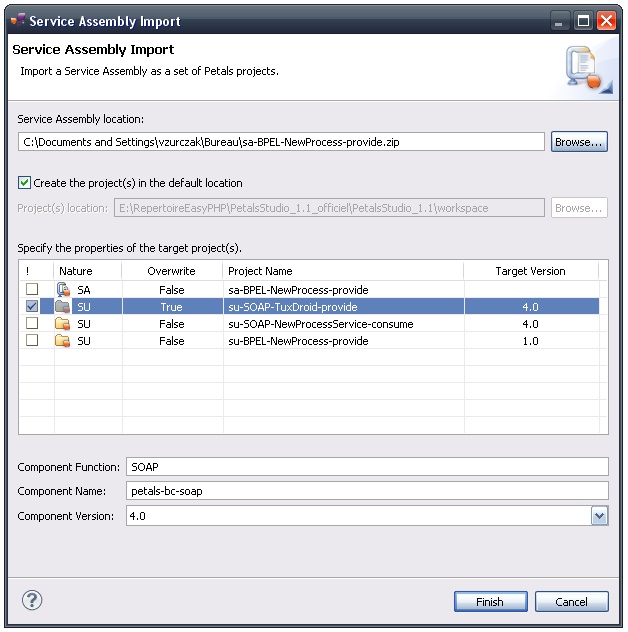The height and width of the screenshot is (632, 628).
Task: Click the SA nature icon for sa-BPEL-NewProcess-provide
Action: pos(64,289)
